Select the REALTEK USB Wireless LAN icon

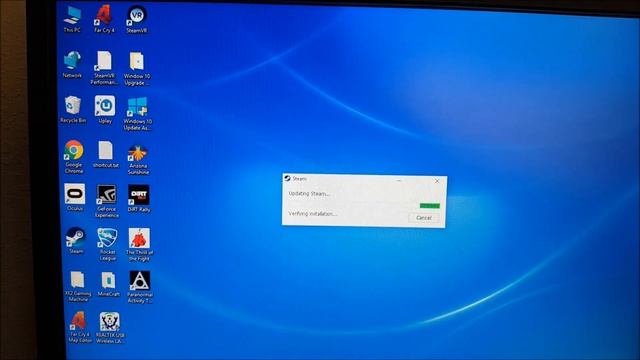110,328
